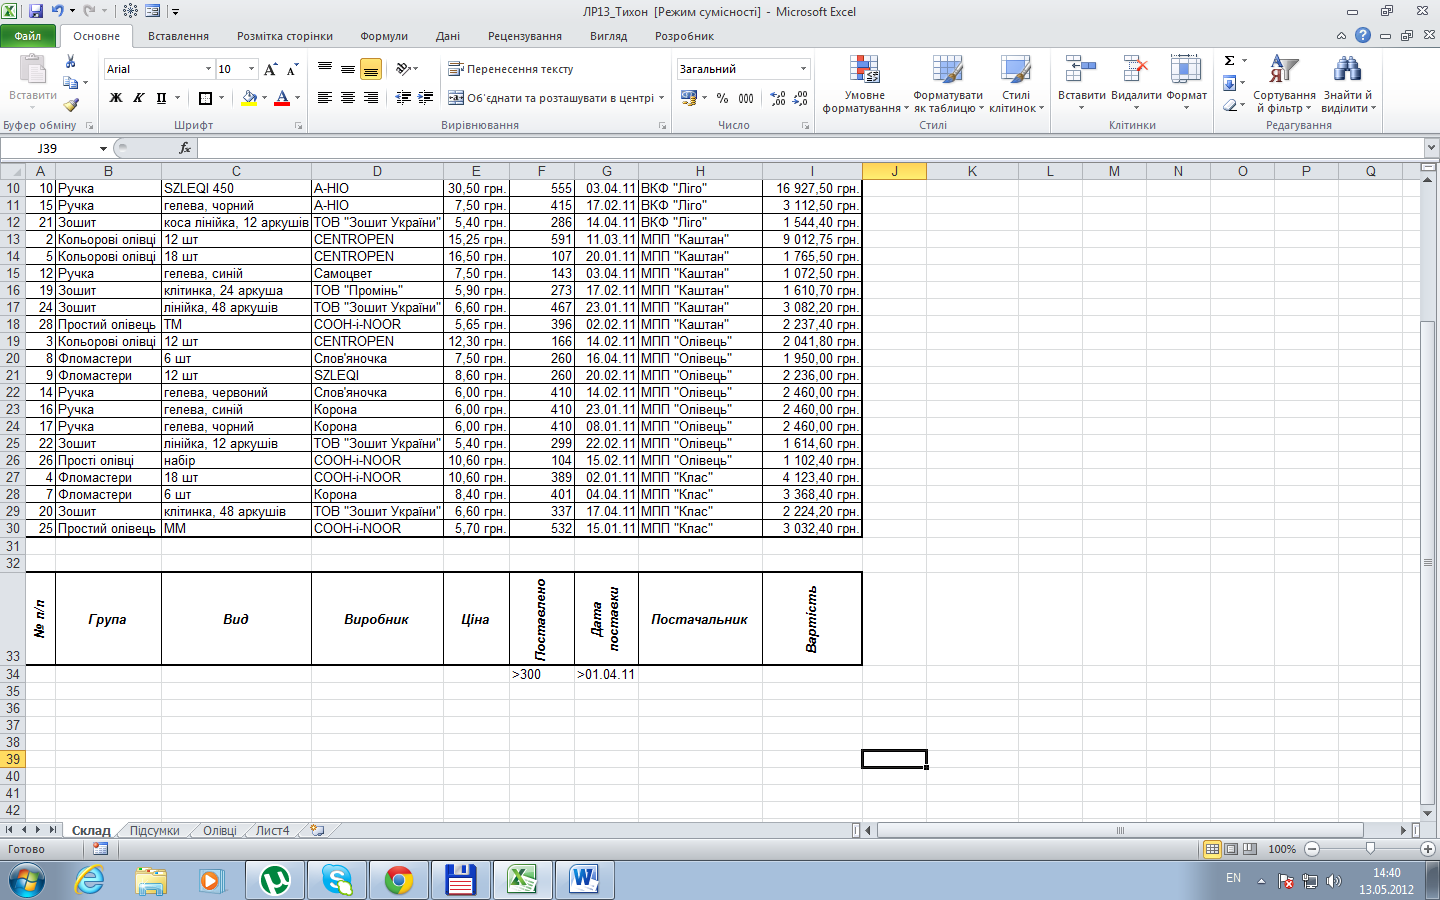The image size is (1440, 900).
Task: Toggle Bold (Ж) formatting
Action: click(x=116, y=98)
